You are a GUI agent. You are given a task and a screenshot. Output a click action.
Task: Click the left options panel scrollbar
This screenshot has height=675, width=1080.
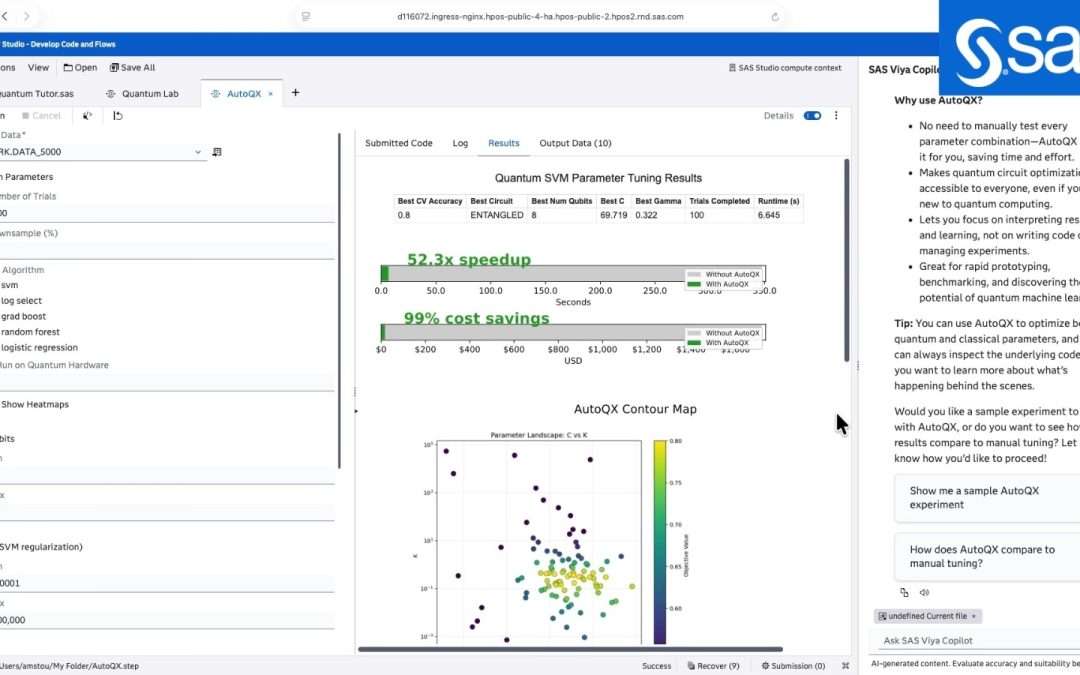point(339,301)
